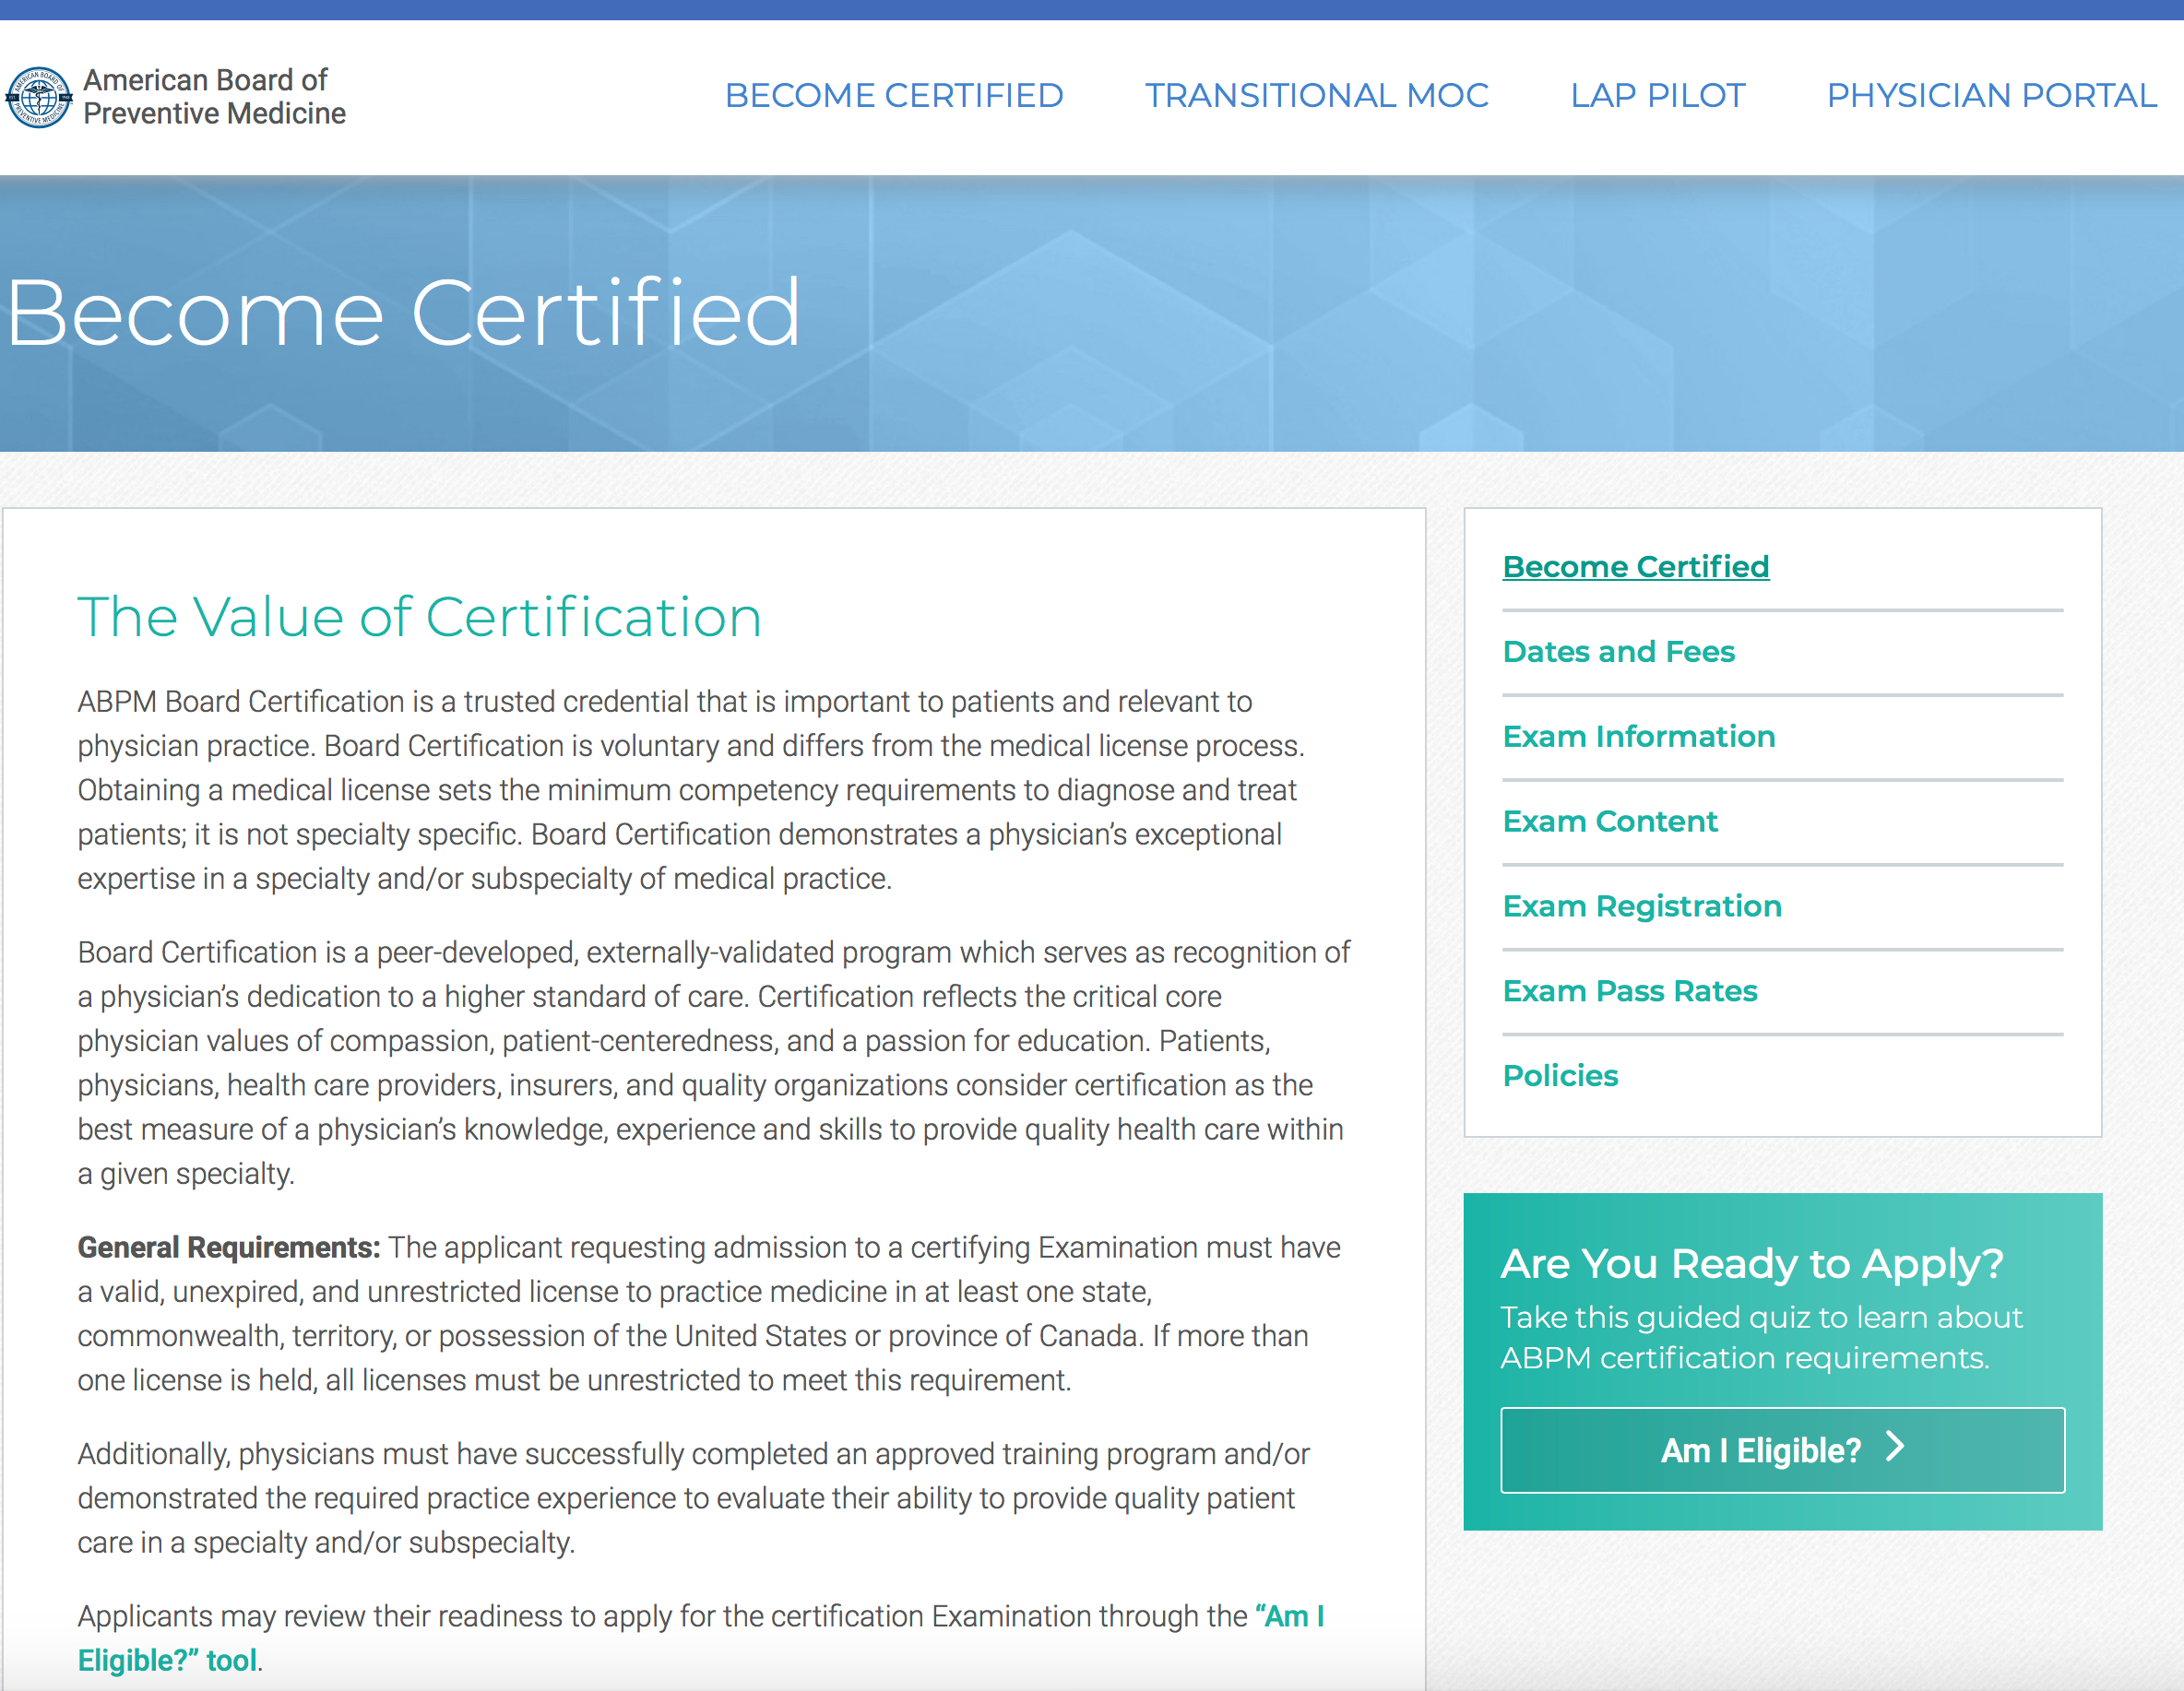
Task: Click the Am I Eligible? button
Action: pos(1782,1450)
